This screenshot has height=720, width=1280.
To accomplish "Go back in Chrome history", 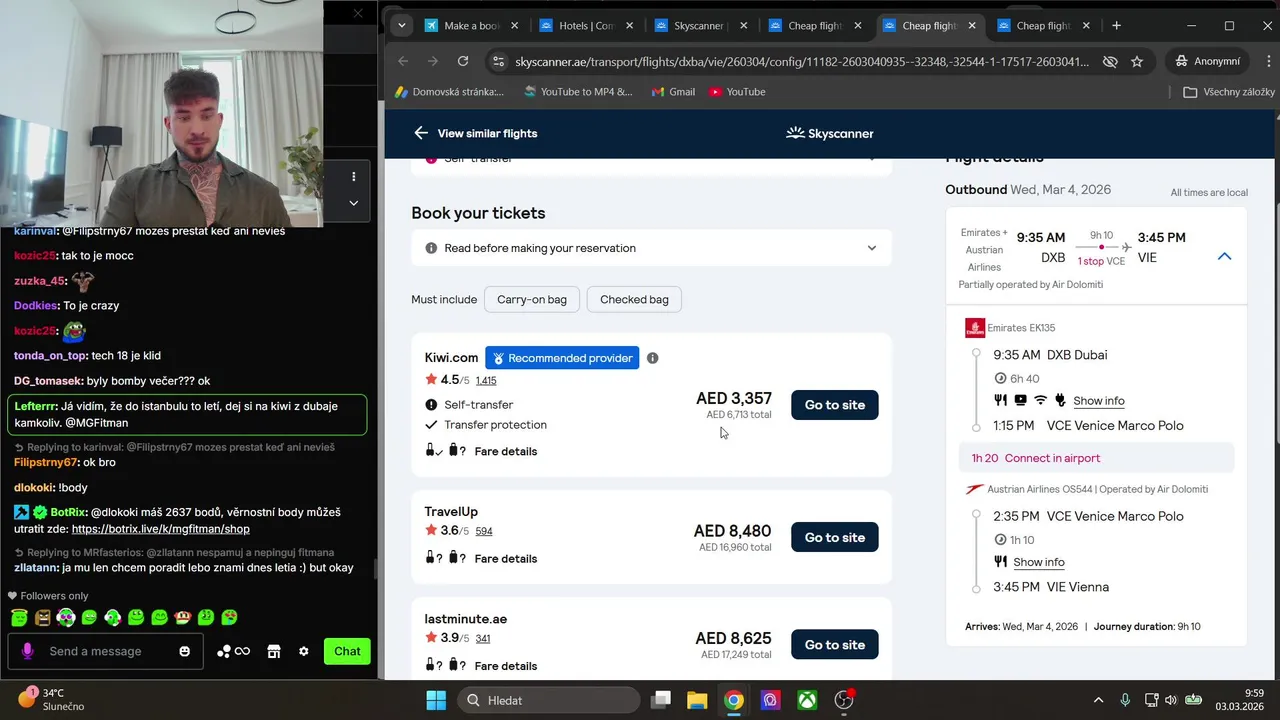I will coord(403,61).
